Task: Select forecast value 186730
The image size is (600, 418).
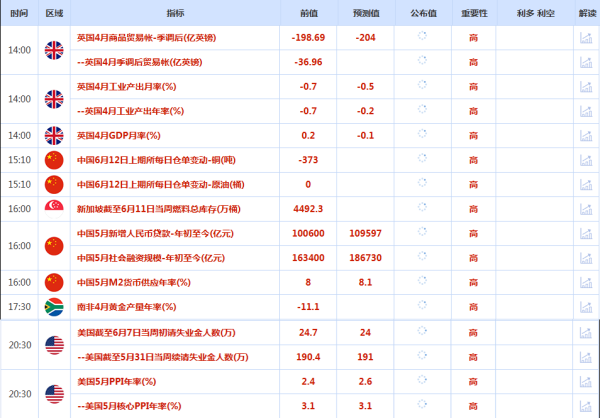Action: 365,258
